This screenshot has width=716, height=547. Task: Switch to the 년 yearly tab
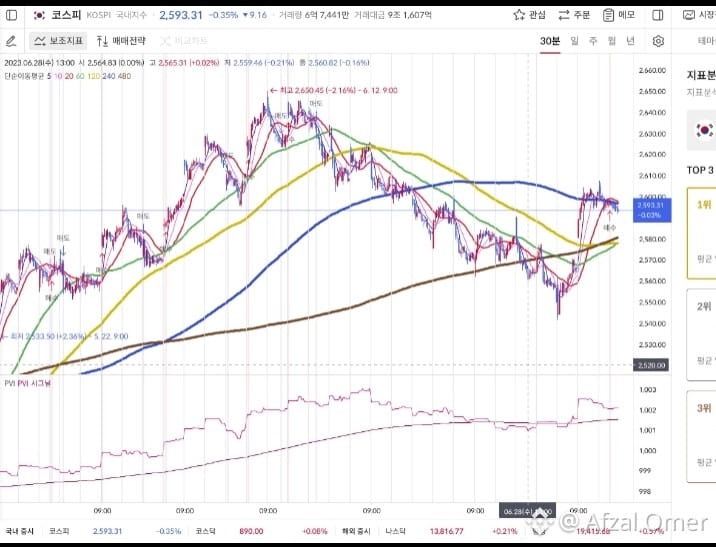[x=631, y=41]
